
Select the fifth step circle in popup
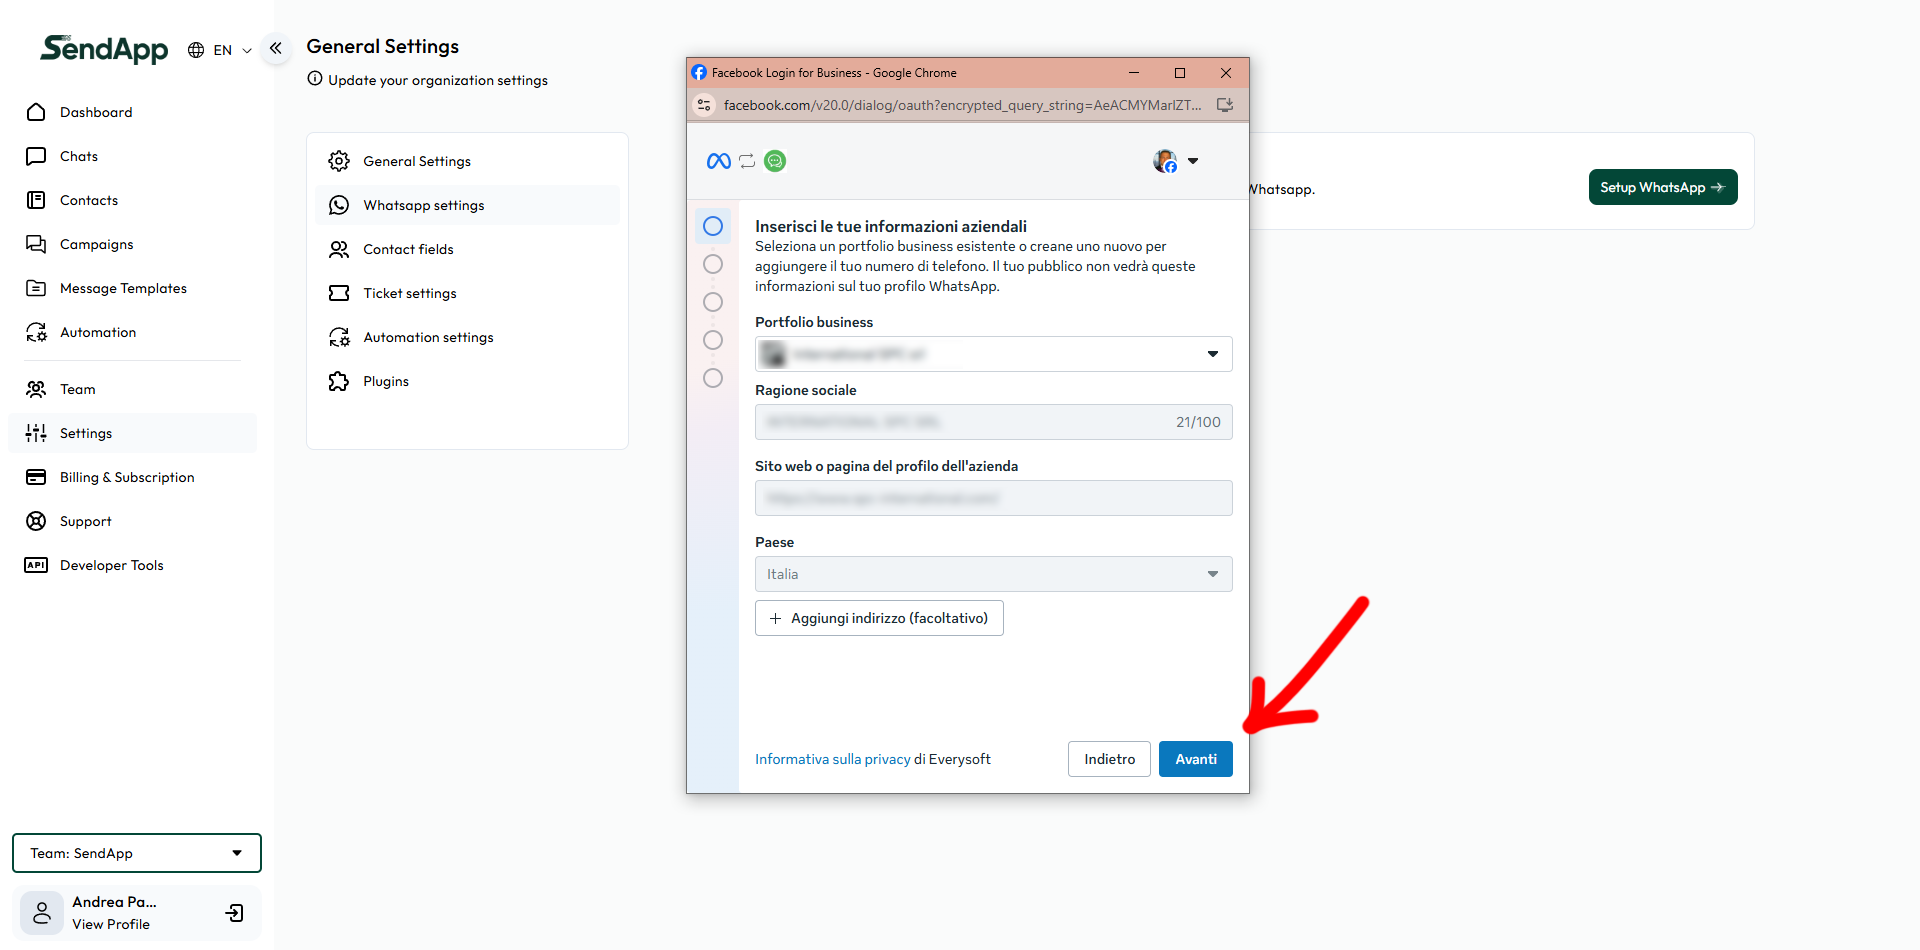pyautogui.click(x=713, y=378)
